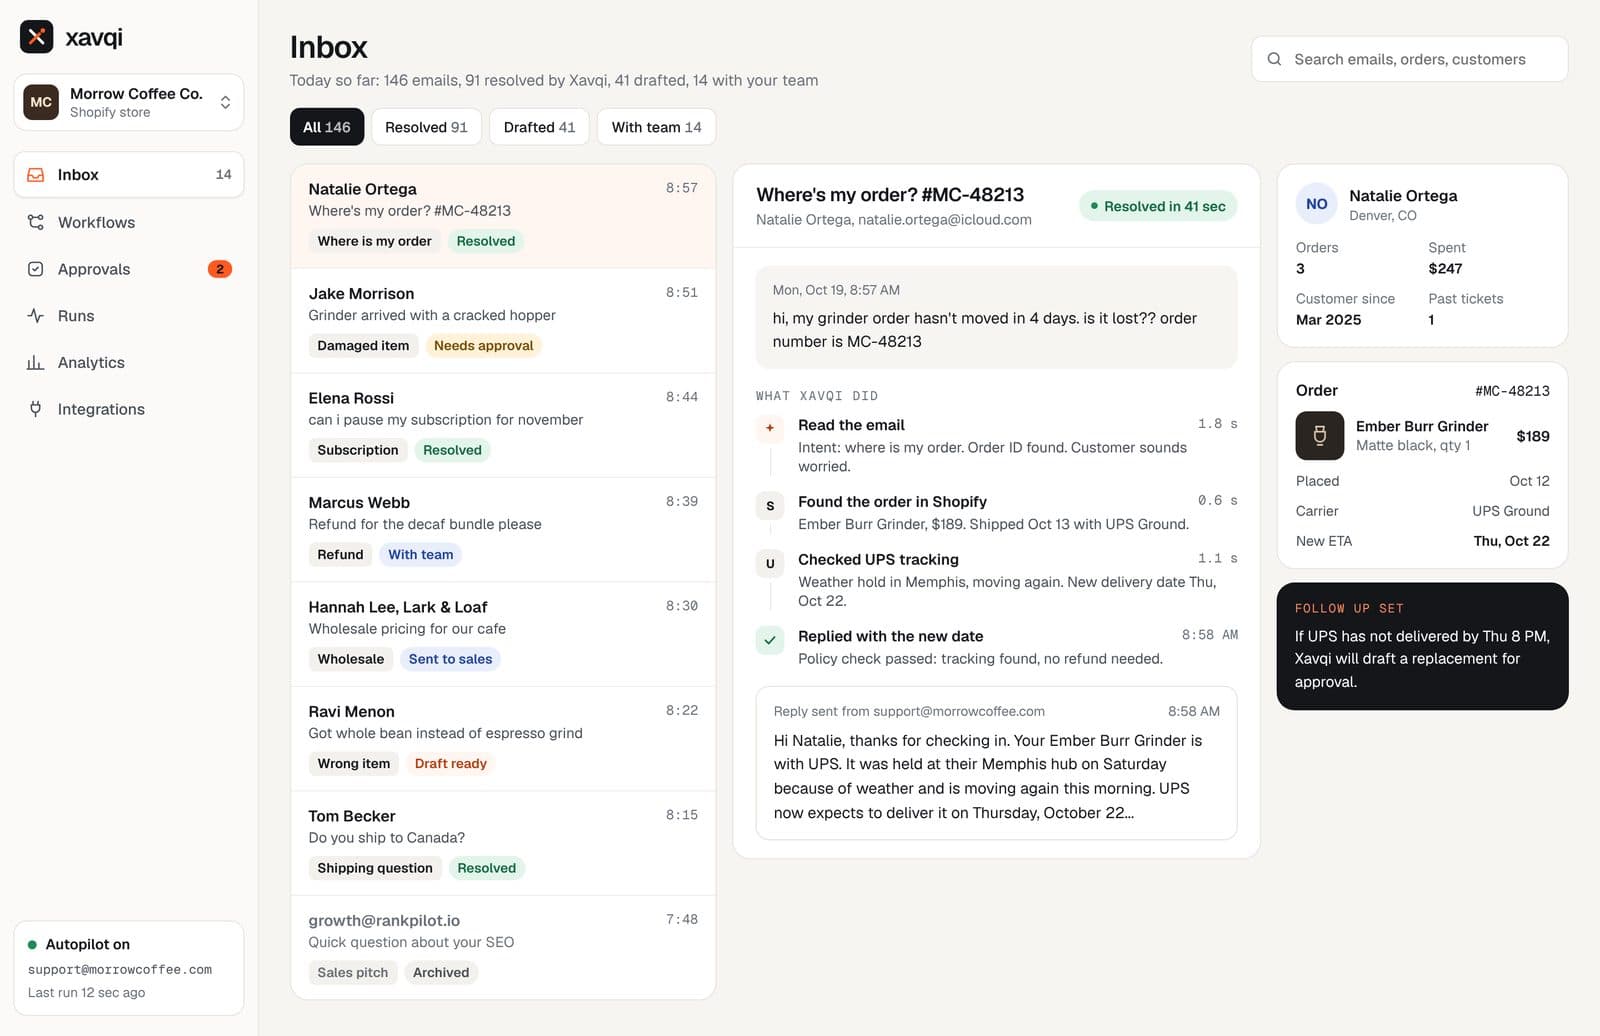Open the growth@rankpilot.io email
1600x1036 pixels.
pyautogui.click(x=503, y=947)
